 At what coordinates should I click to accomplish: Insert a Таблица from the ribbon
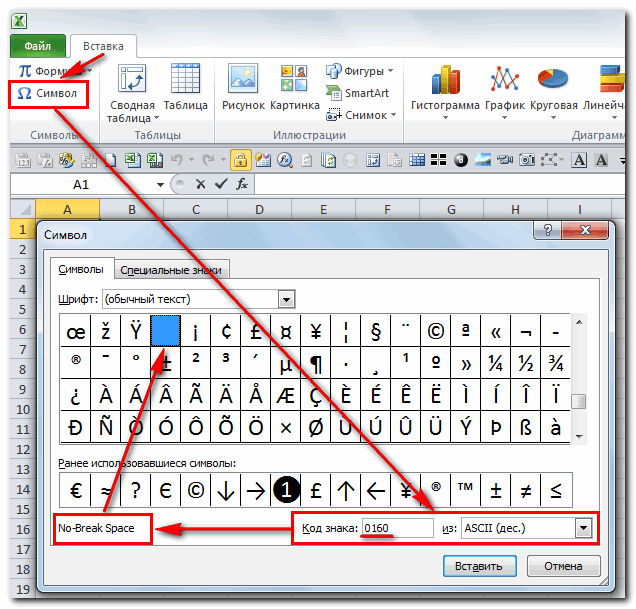point(185,78)
